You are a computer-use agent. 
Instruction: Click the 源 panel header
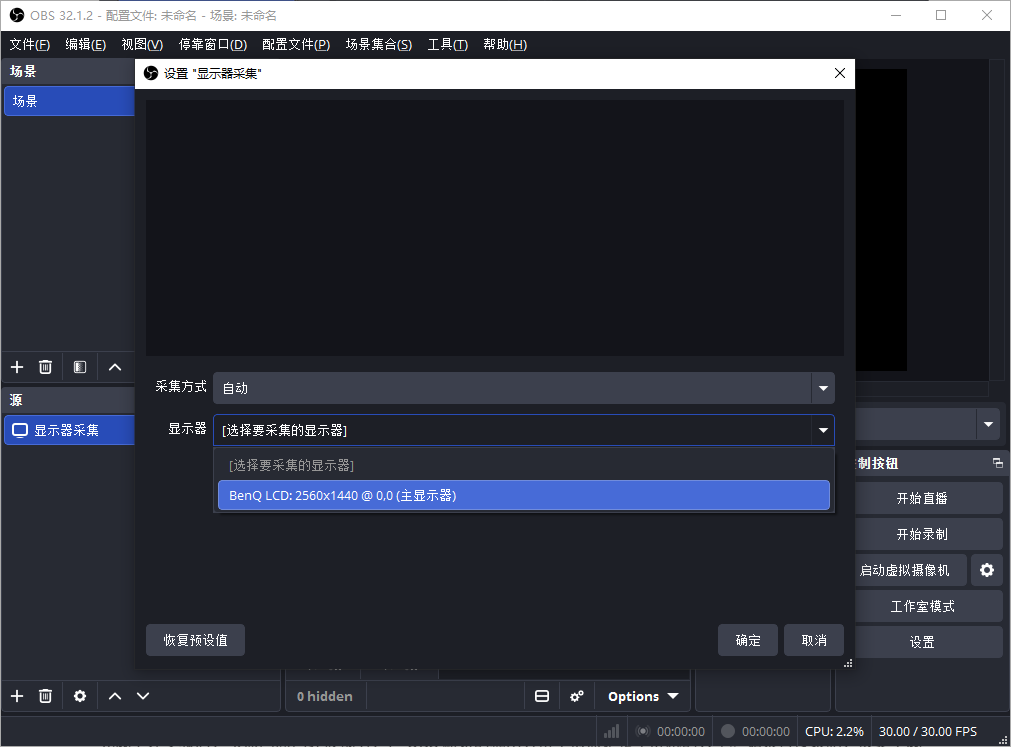tap(69, 400)
